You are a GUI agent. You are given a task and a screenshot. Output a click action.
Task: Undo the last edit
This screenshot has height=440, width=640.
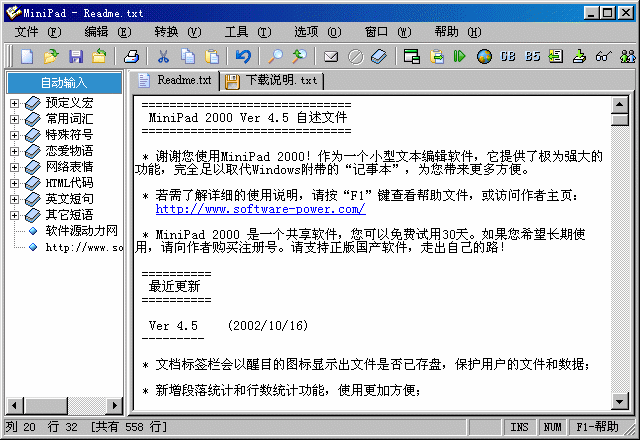click(243, 56)
